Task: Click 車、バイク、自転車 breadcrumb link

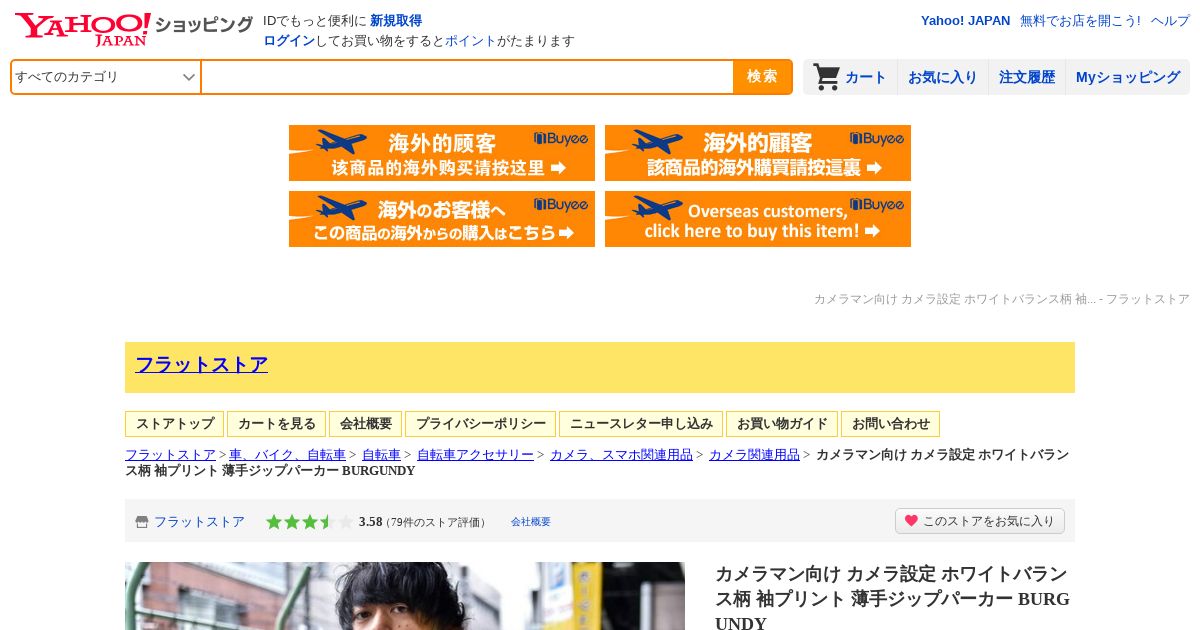Action: 287,455
